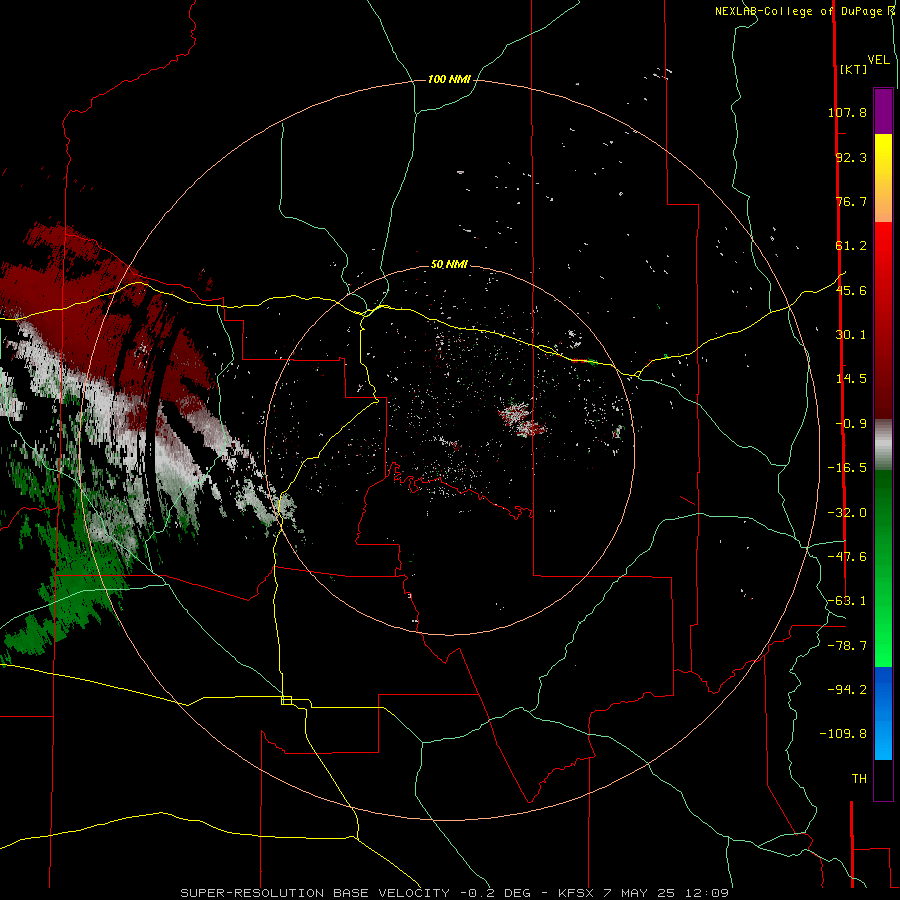Click the 50 NMI range ring label
Viewport: 900px width, 900px height.
[x=449, y=264]
